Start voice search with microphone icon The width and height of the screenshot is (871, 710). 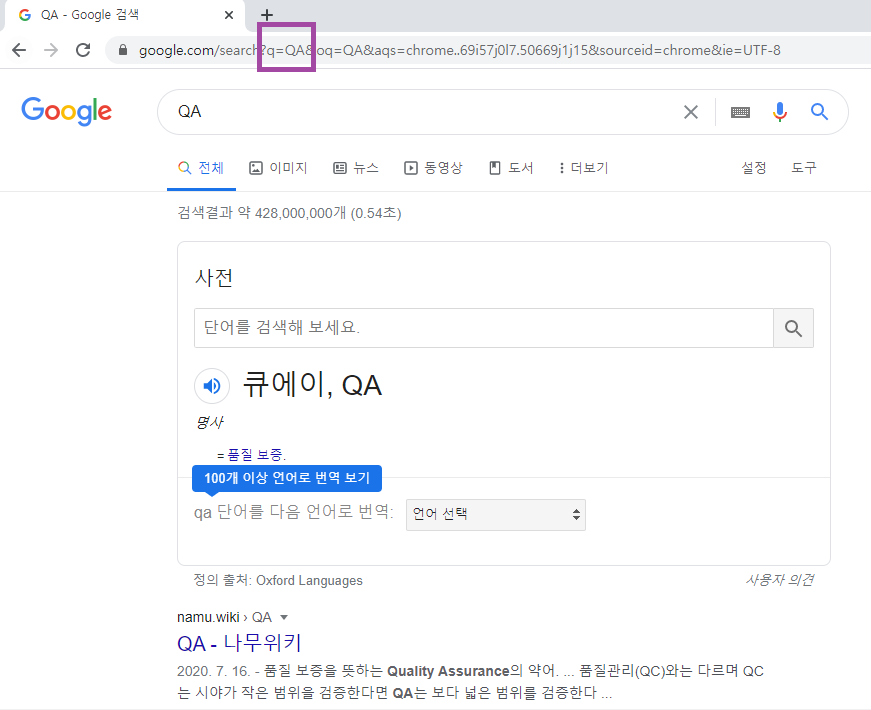(780, 112)
